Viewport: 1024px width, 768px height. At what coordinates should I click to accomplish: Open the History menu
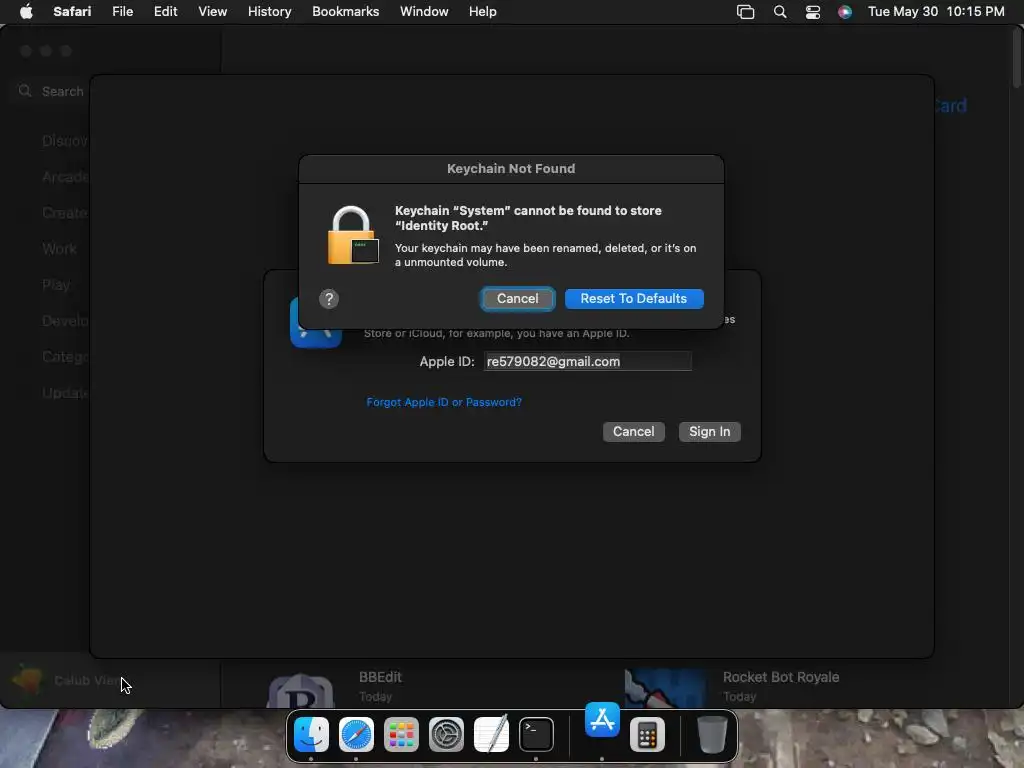point(269,12)
